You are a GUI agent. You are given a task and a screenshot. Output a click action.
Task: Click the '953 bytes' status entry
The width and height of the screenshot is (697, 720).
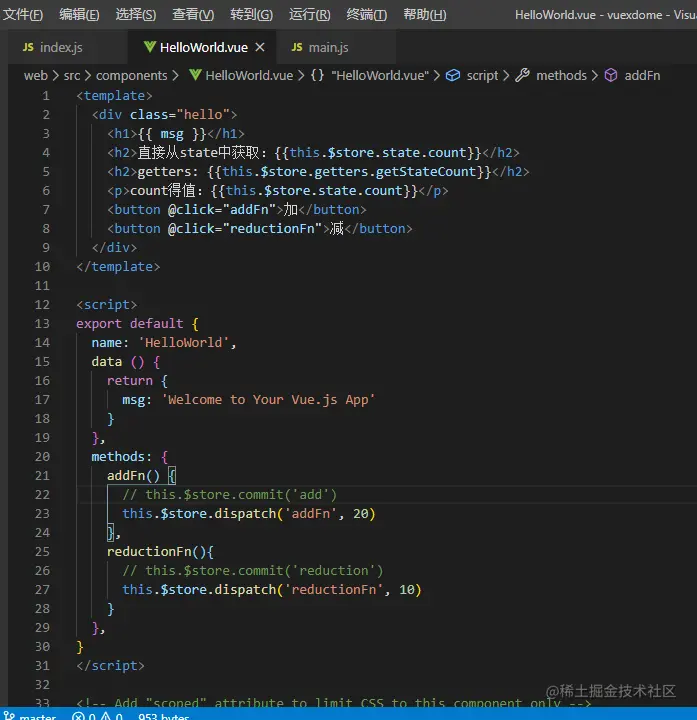[163, 716]
